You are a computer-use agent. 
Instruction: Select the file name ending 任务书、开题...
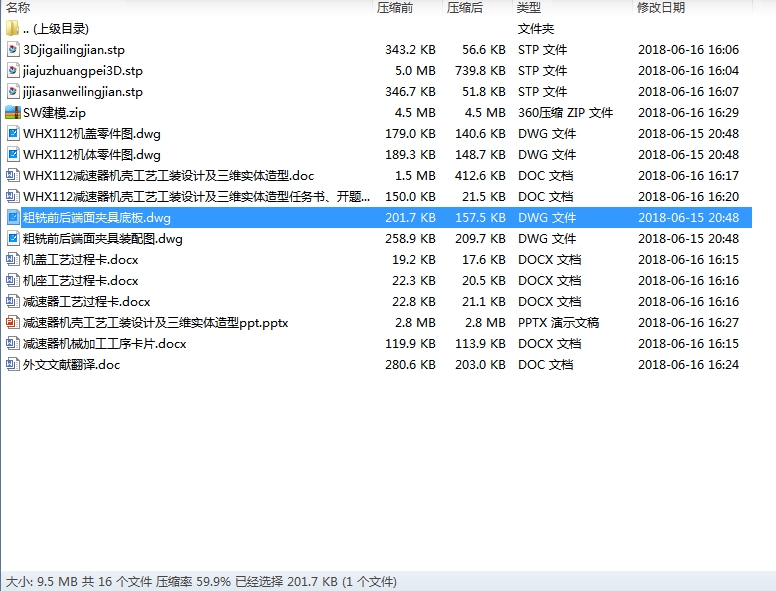tap(196, 197)
